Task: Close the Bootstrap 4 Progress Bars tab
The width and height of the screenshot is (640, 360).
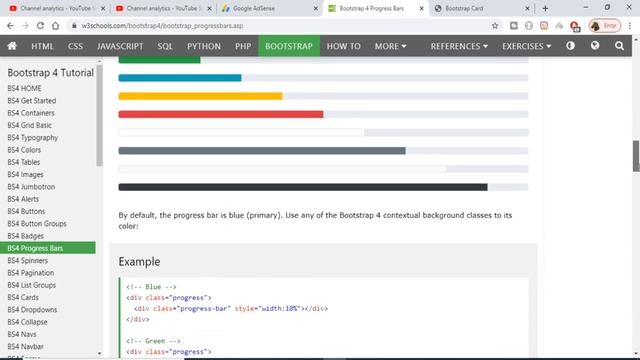Action: [x=422, y=8]
